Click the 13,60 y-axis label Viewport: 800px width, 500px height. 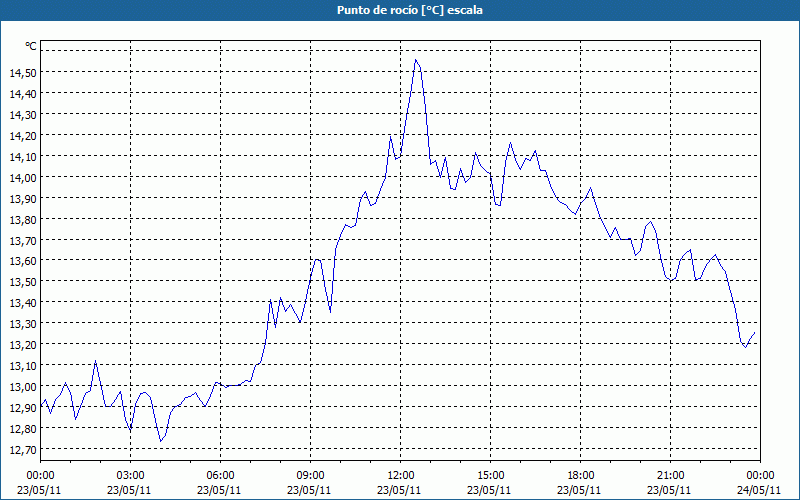23,261
